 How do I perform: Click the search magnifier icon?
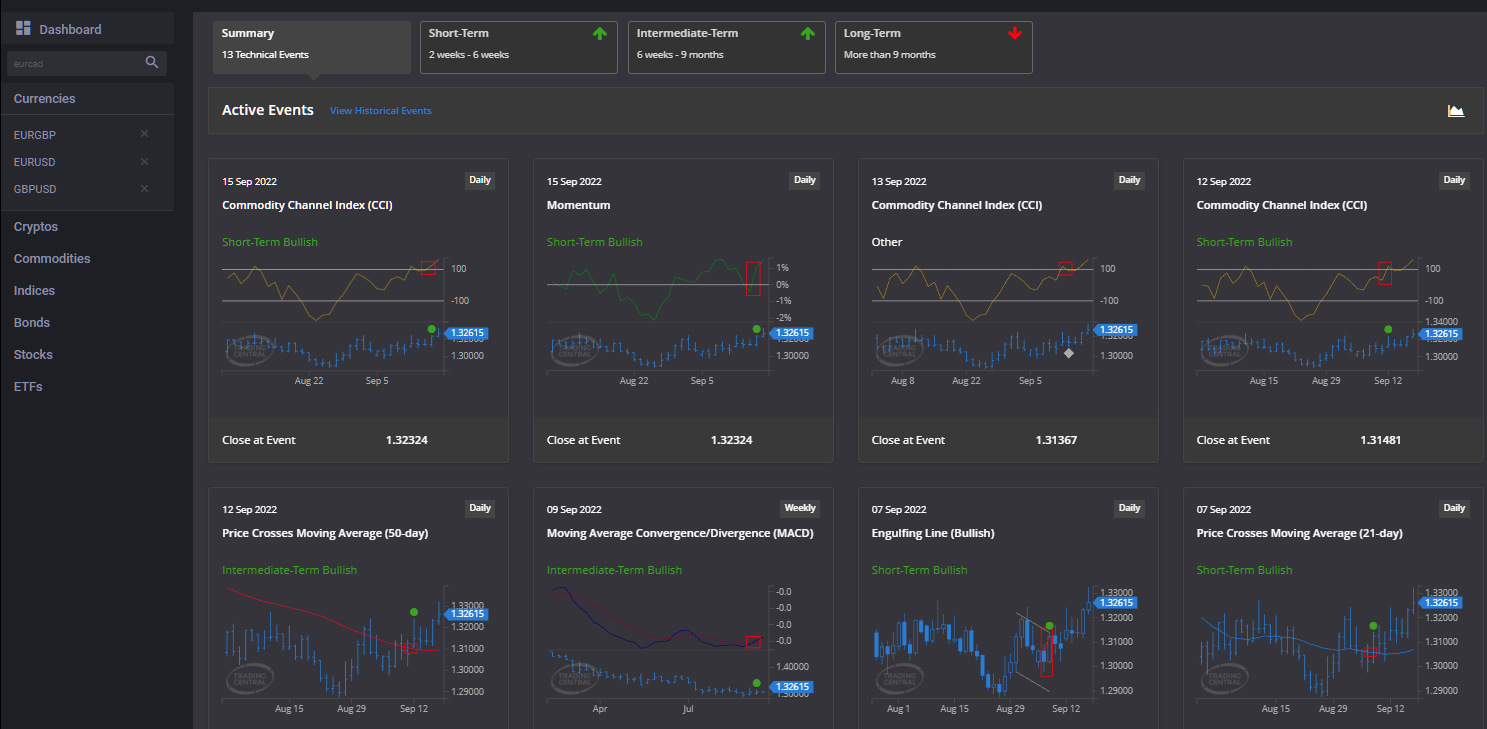152,62
